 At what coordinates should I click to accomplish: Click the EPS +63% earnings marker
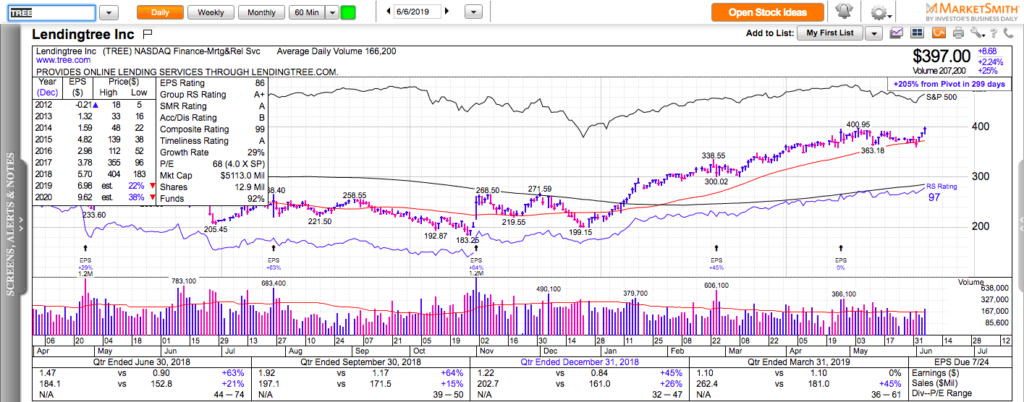pyautogui.click(x=273, y=263)
